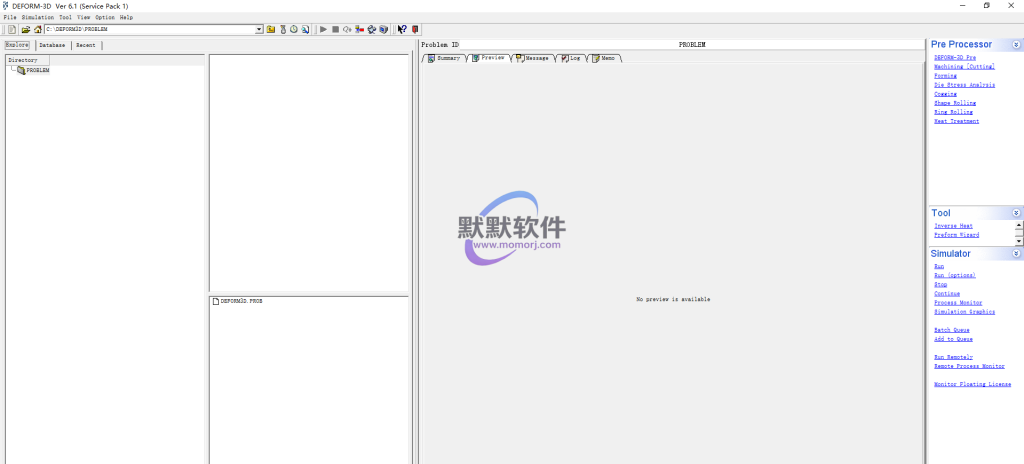Click the red exit icon in toolbar
Viewport: 1024px width, 464px height.
pos(415,30)
